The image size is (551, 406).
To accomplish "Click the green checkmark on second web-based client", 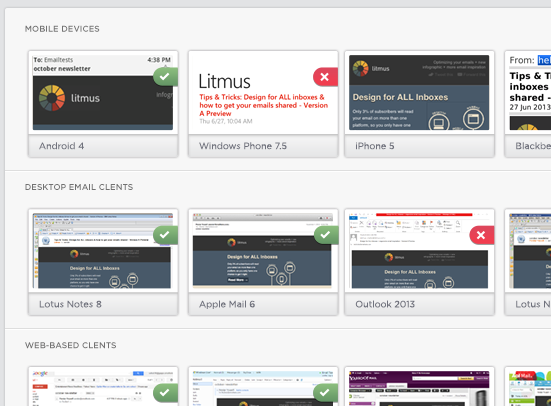I will click(326, 393).
